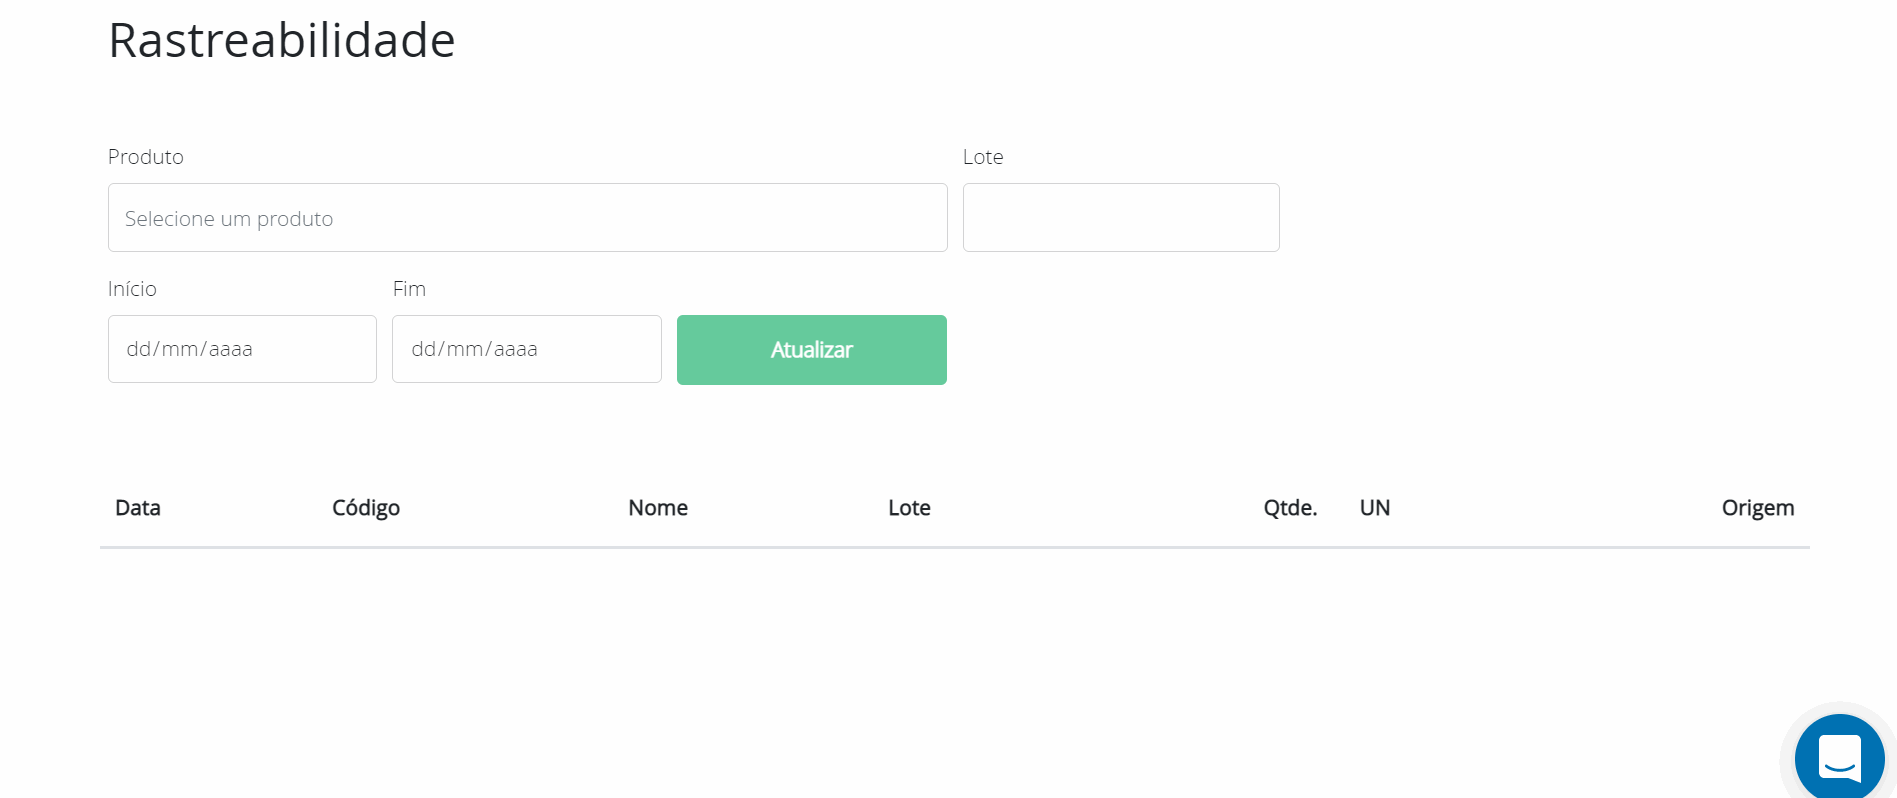This screenshot has width=1897, height=798.
Task: Click the Início field label
Action: point(132,289)
